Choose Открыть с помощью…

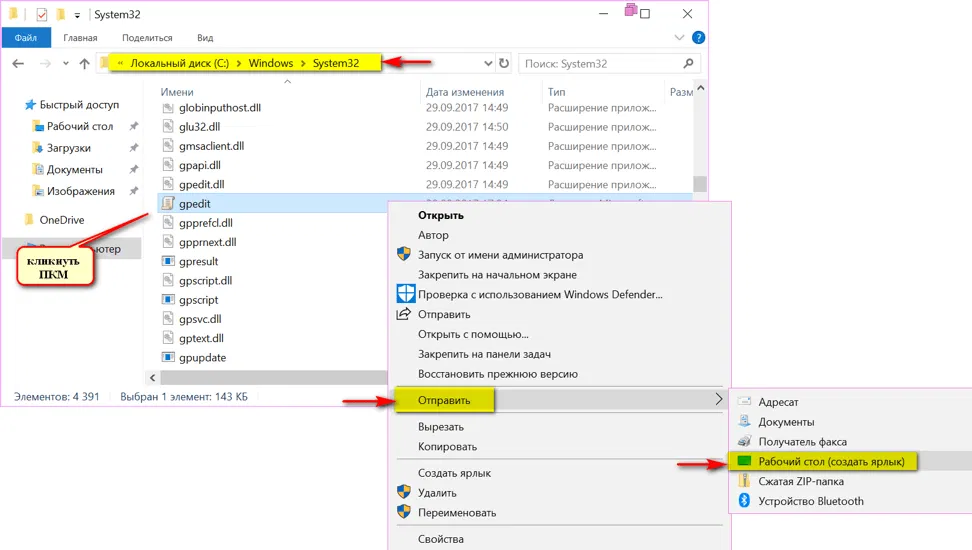(473, 334)
